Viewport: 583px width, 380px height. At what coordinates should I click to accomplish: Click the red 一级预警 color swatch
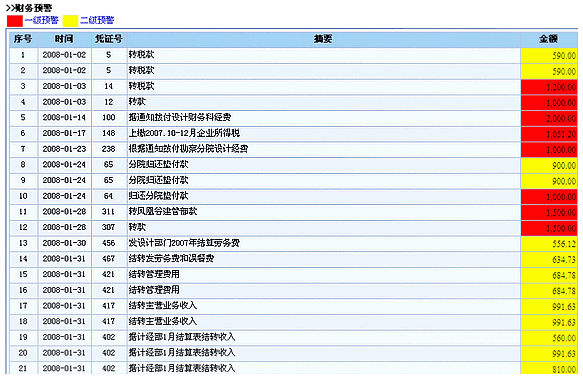click(x=15, y=21)
